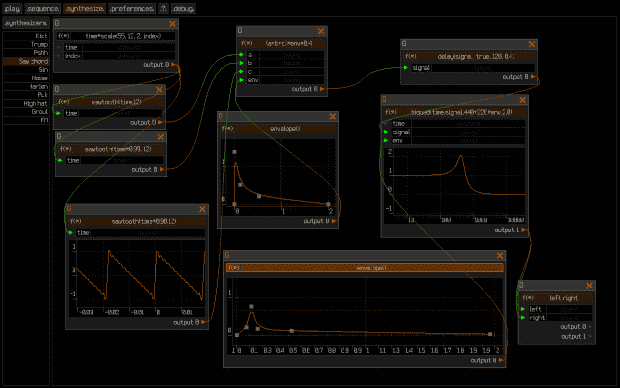Click signal input port on biquad node

click(386, 132)
